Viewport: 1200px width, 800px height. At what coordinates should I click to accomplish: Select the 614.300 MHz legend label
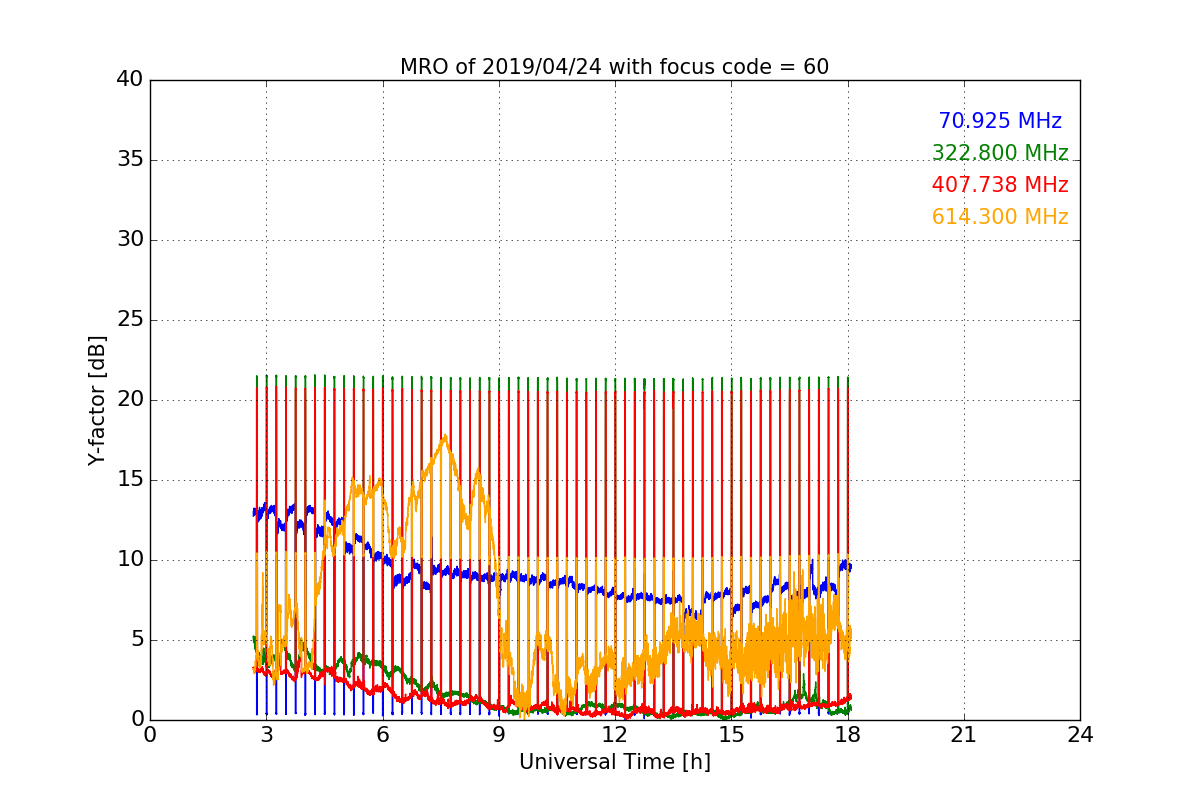[1000, 217]
